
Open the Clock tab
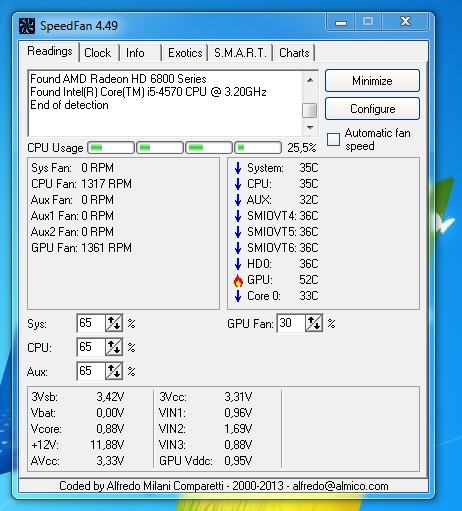click(x=98, y=53)
